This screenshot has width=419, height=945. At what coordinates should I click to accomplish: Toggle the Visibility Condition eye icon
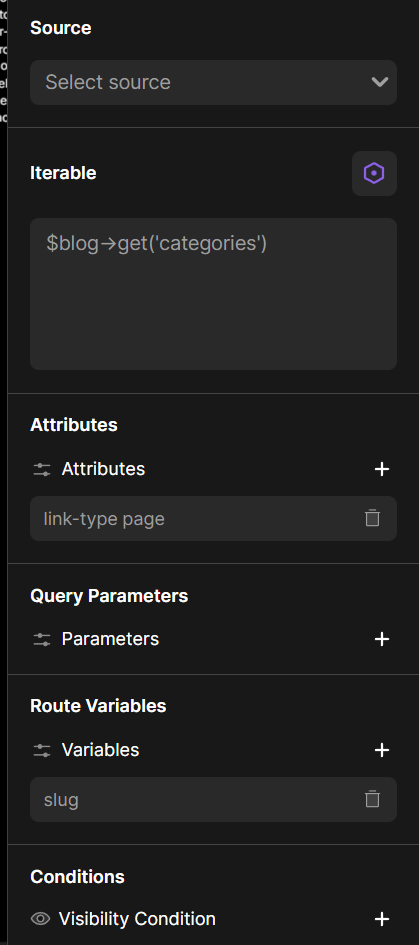40,919
